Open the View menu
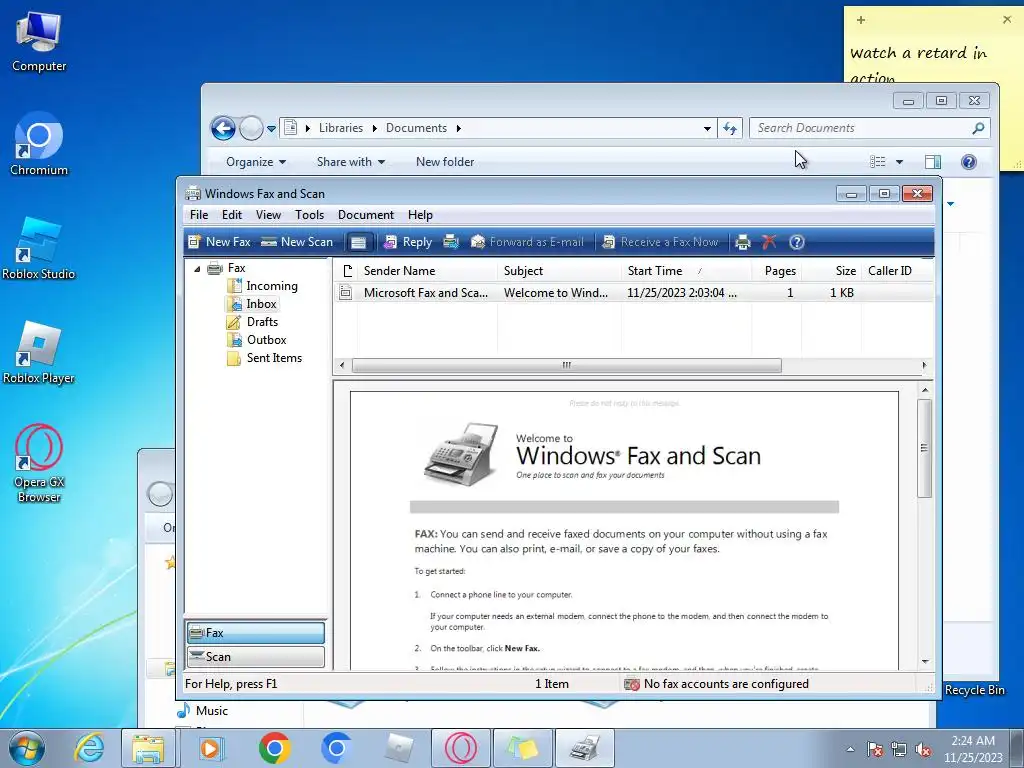The width and height of the screenshot is (1024, 768). click(x=268, y=215)
